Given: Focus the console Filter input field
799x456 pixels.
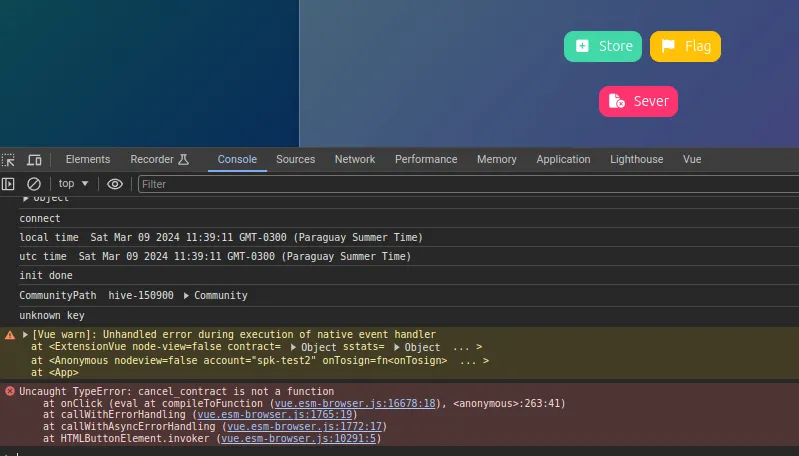Looking at the screenshot, I should [x=468, y=184].
